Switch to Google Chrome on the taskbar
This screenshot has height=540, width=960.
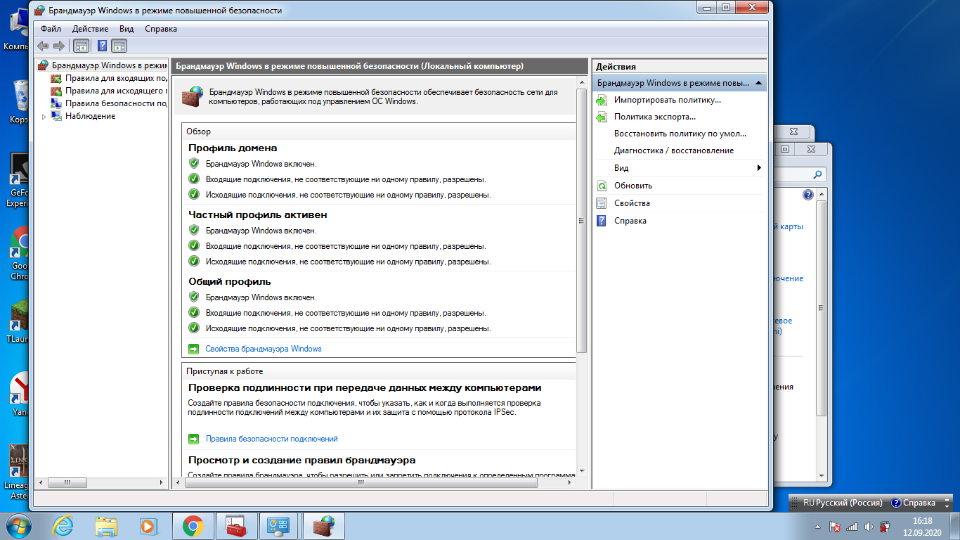pyautogui.click(x=193, y=526)
